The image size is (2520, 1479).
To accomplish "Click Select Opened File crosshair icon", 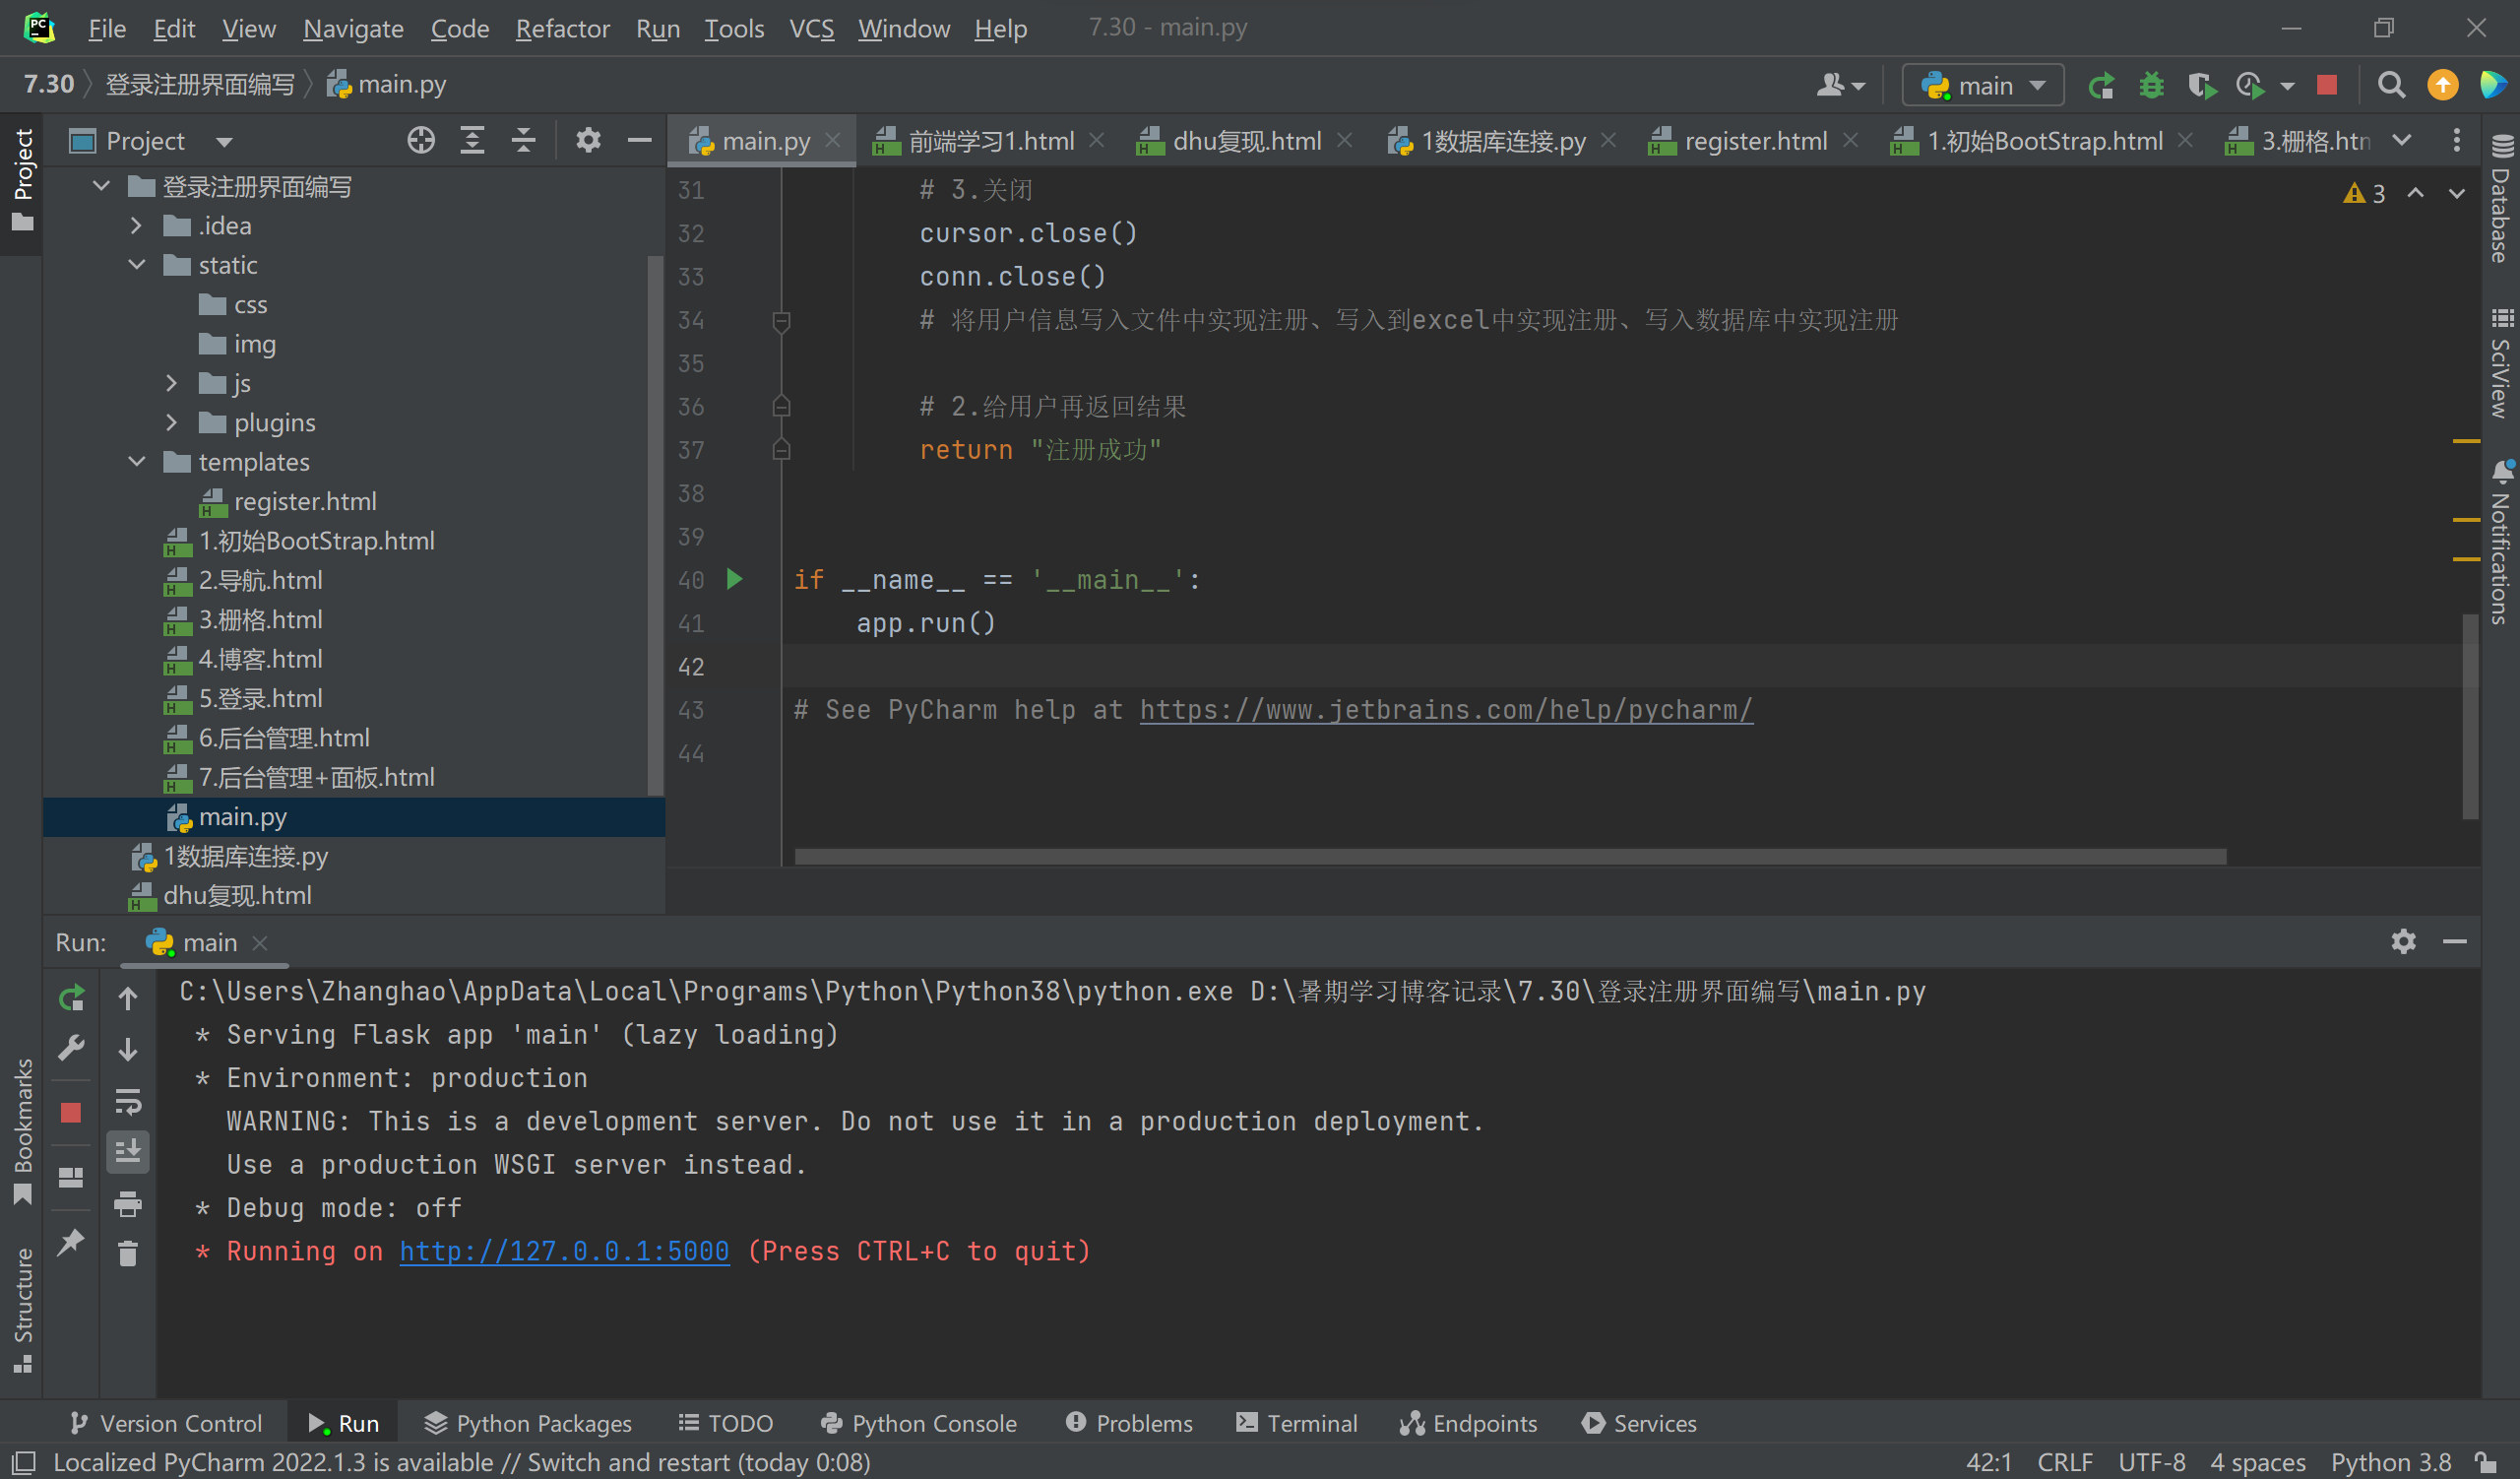I will 421,141.
